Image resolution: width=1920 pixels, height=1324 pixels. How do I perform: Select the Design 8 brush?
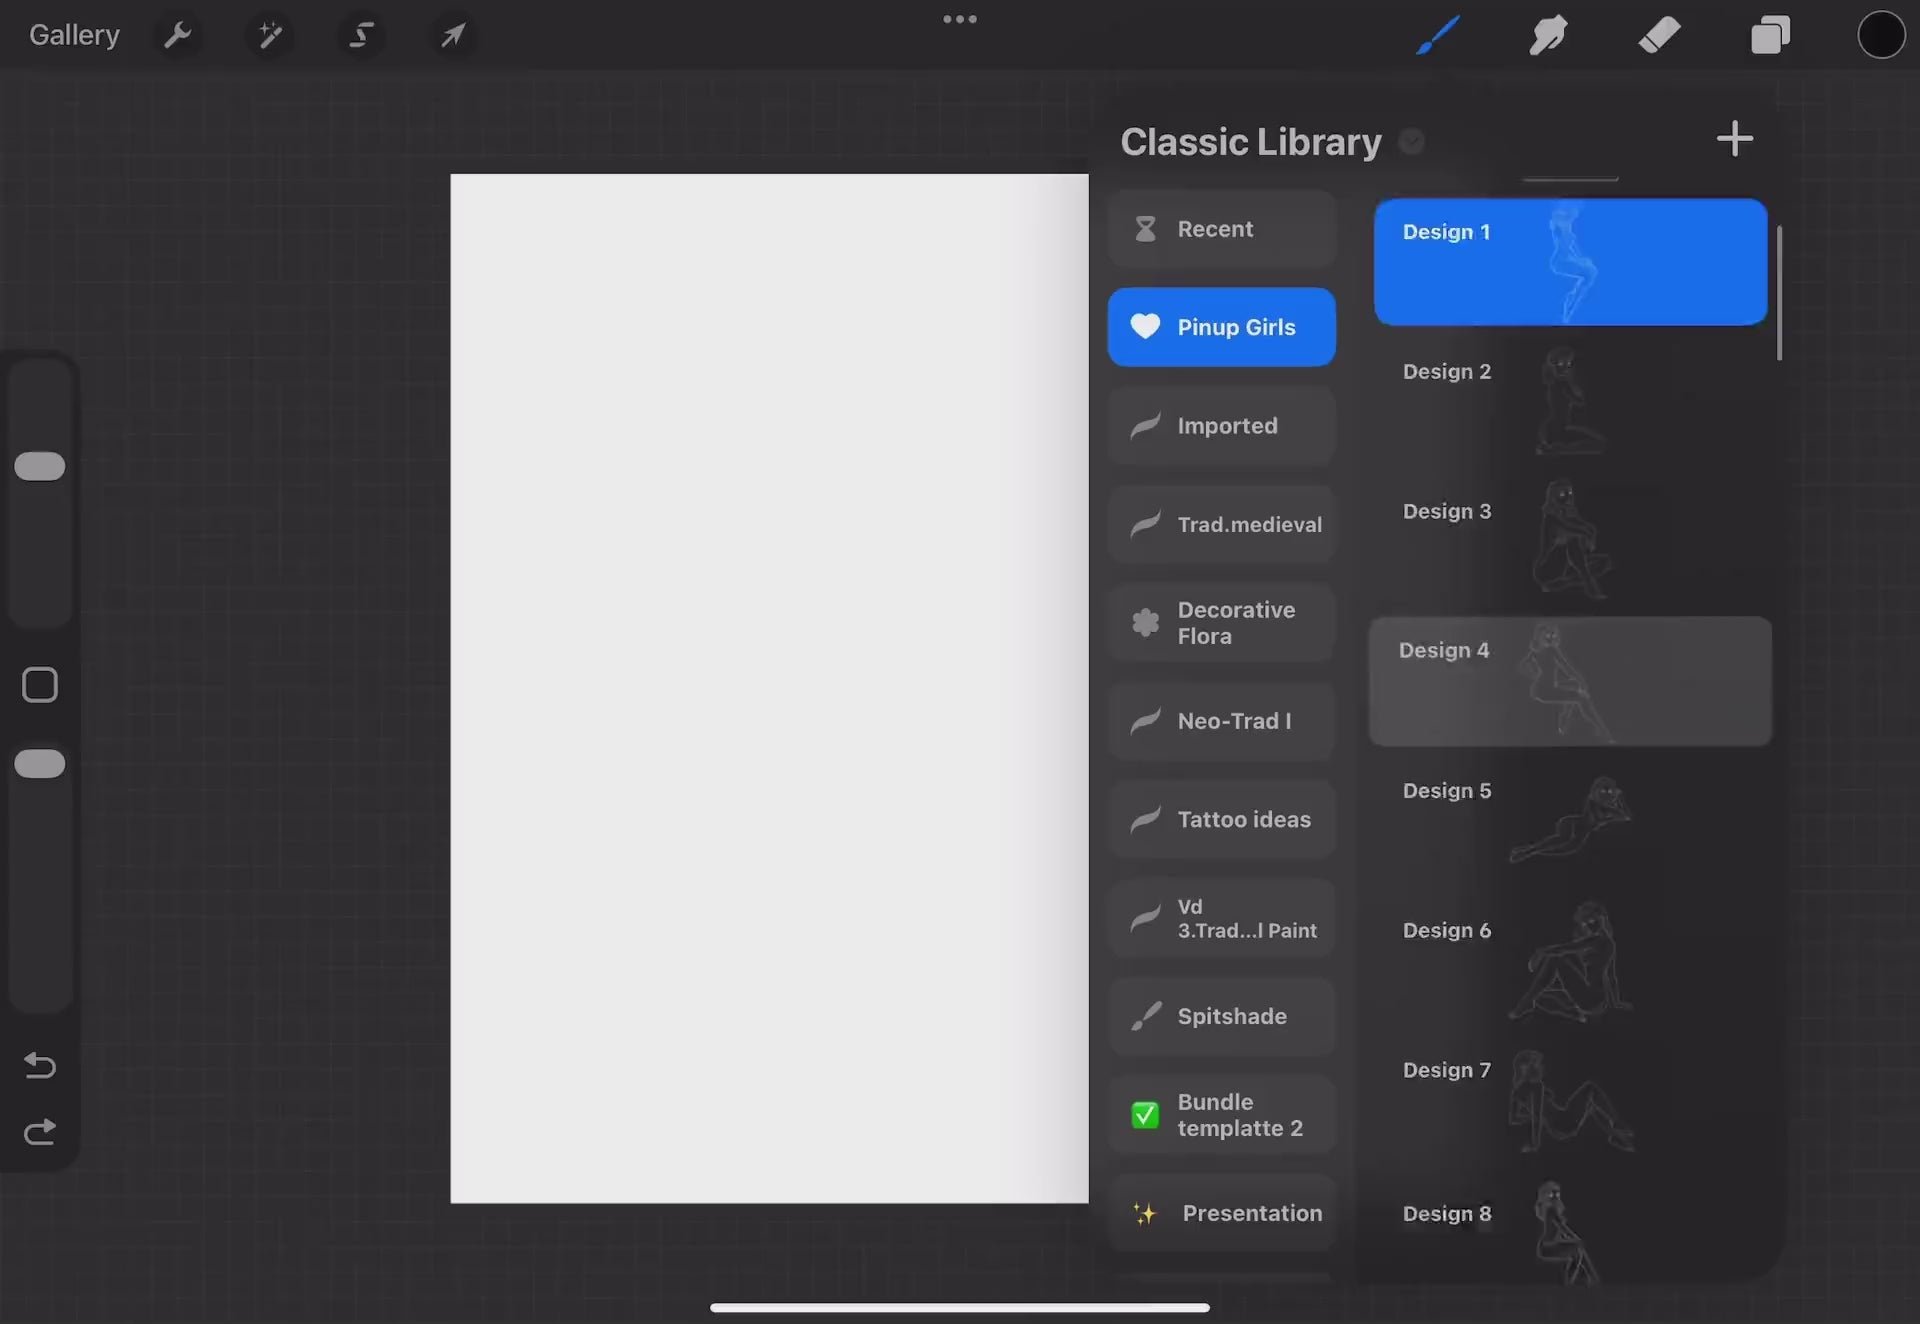pos(1570,1232)
